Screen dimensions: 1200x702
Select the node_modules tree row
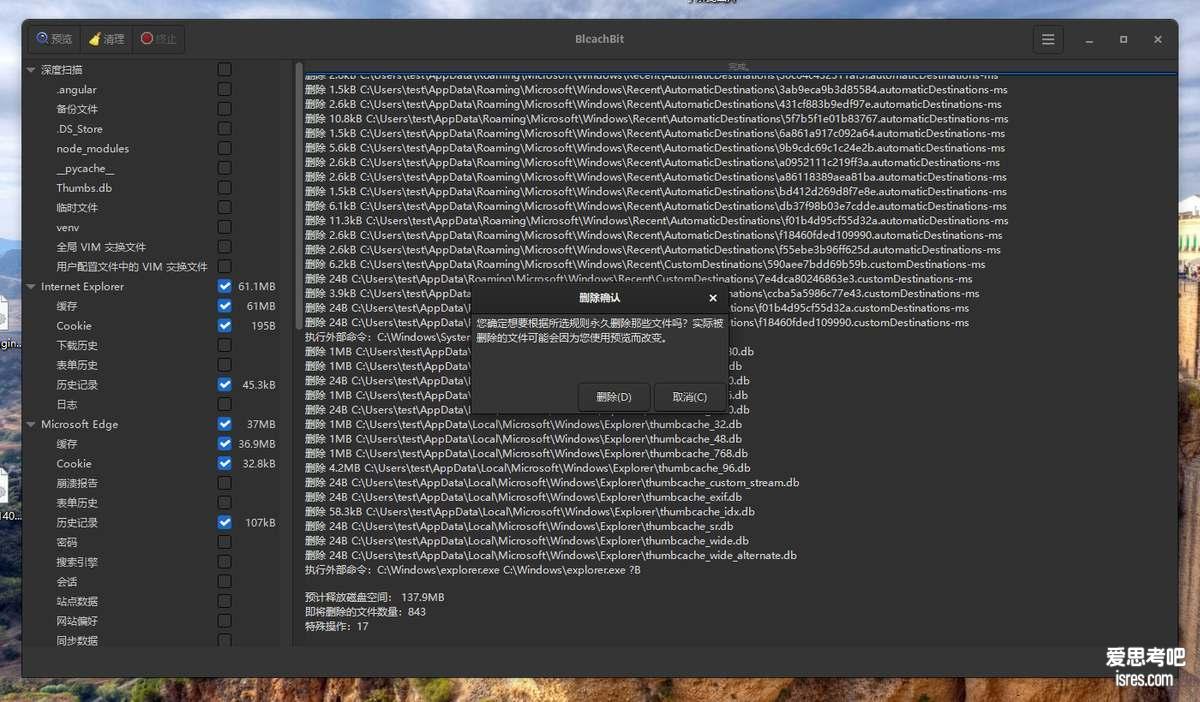coord(92,149)
